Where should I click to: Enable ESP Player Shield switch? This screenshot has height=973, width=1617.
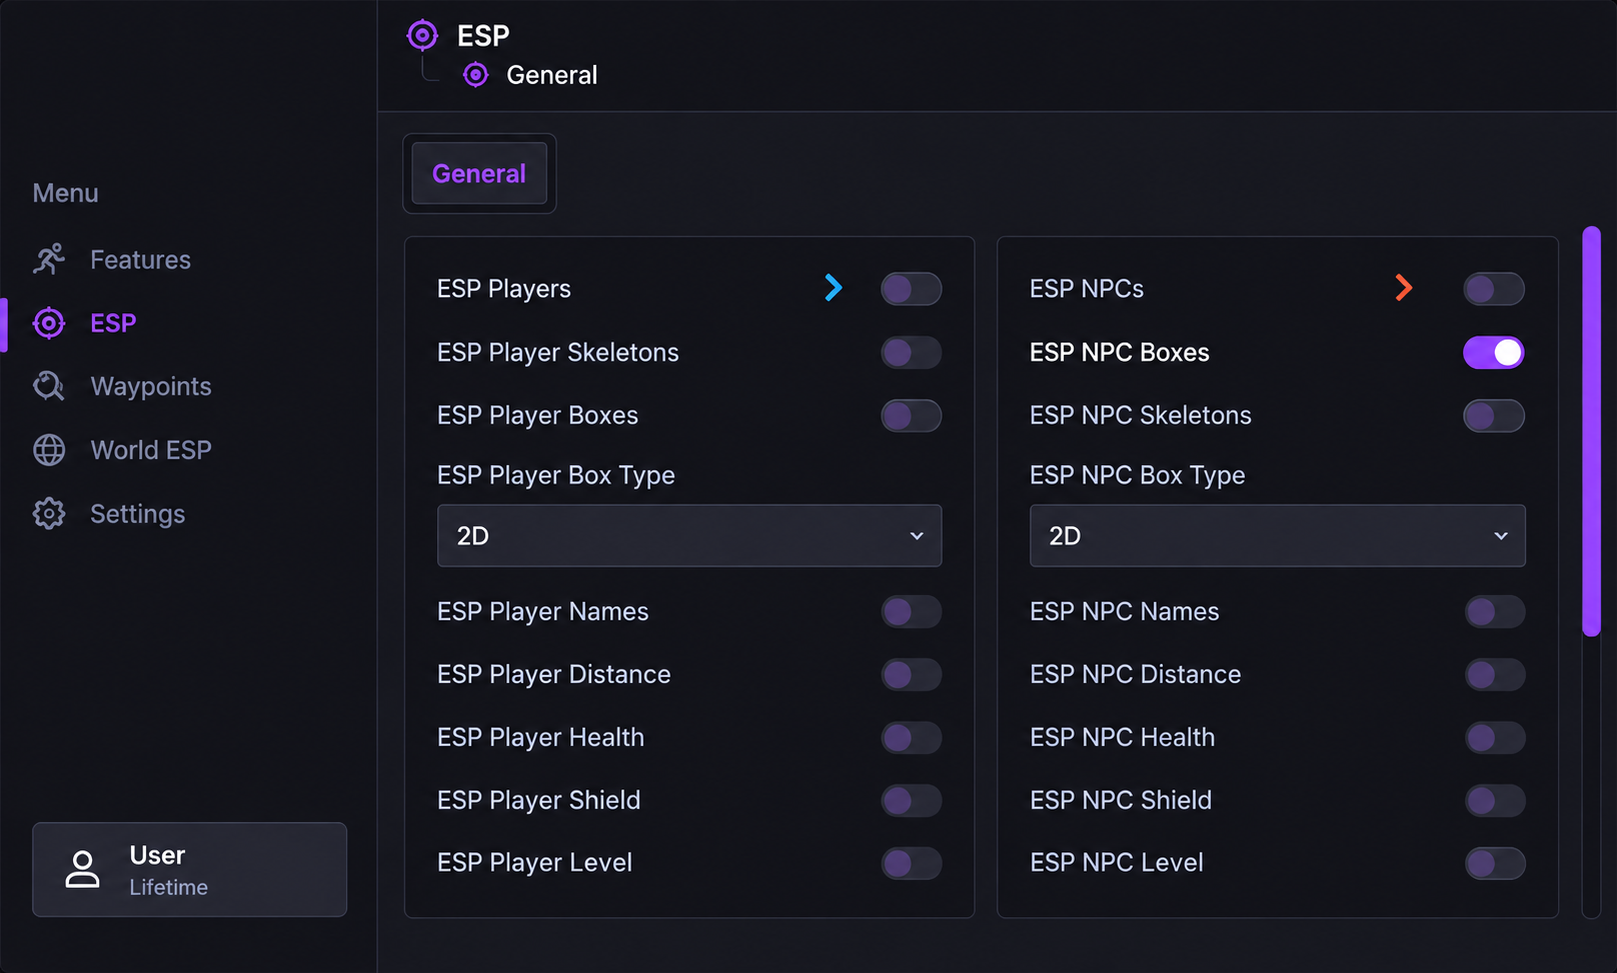pyautogui.click(x=911, y=800)
